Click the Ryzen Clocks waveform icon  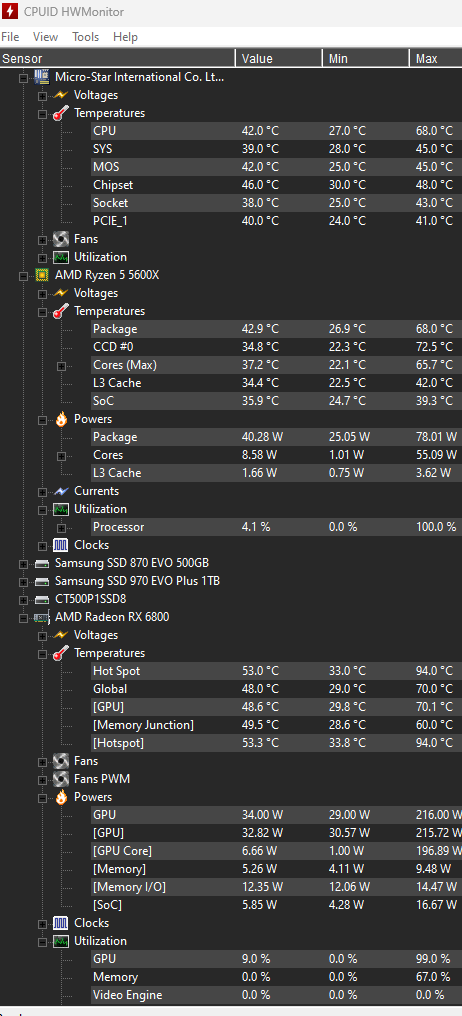pos(61,545)
